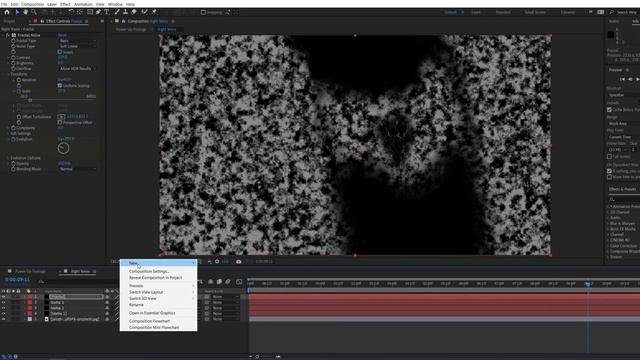Open the Preview Shortcut dropdown
The image size is (640, 360).
coord(624,95)
